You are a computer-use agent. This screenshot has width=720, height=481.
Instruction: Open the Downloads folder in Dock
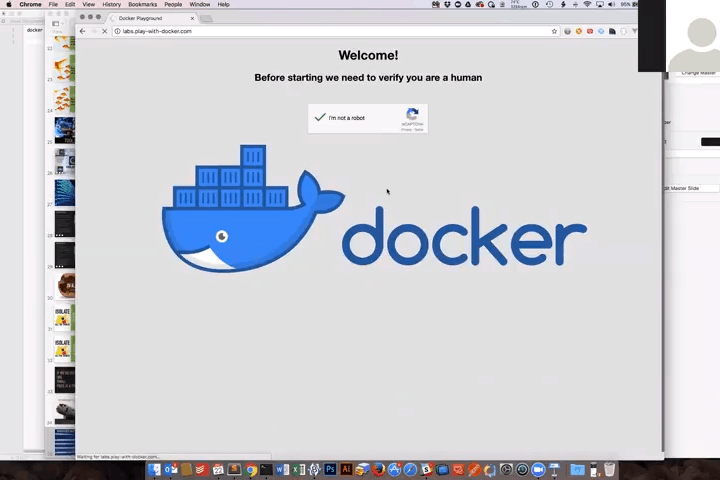click(577, 470)
